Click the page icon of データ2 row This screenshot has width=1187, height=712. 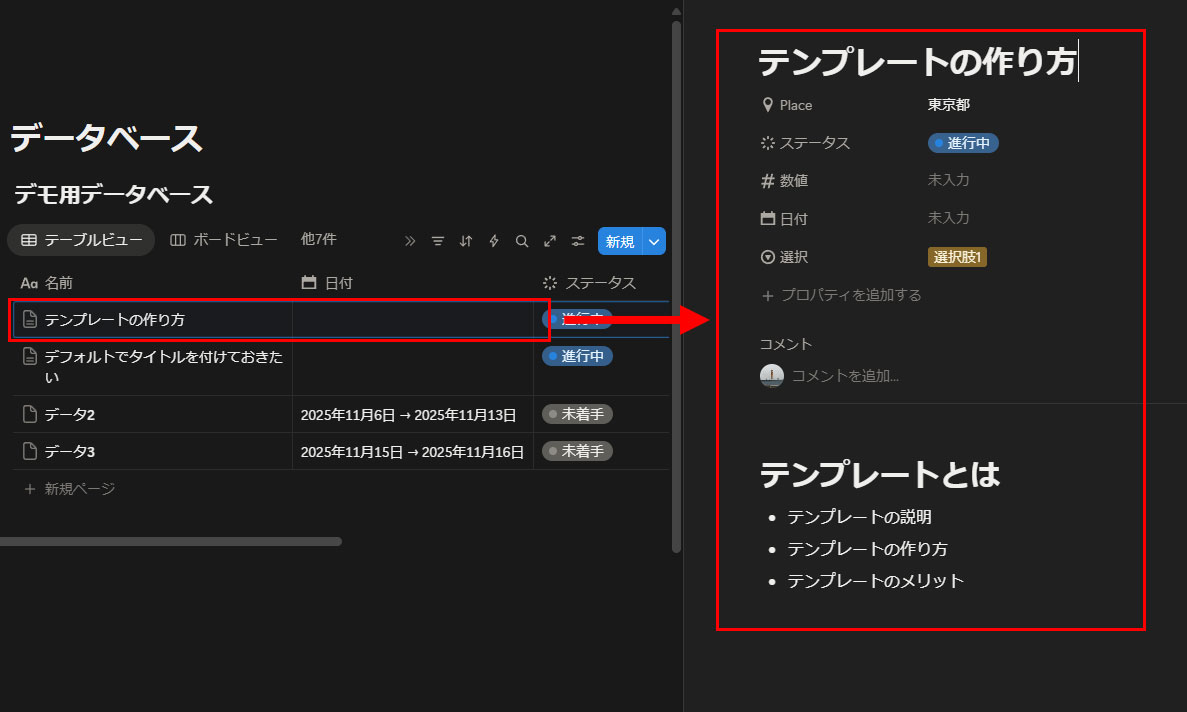[x=30, y=414]
